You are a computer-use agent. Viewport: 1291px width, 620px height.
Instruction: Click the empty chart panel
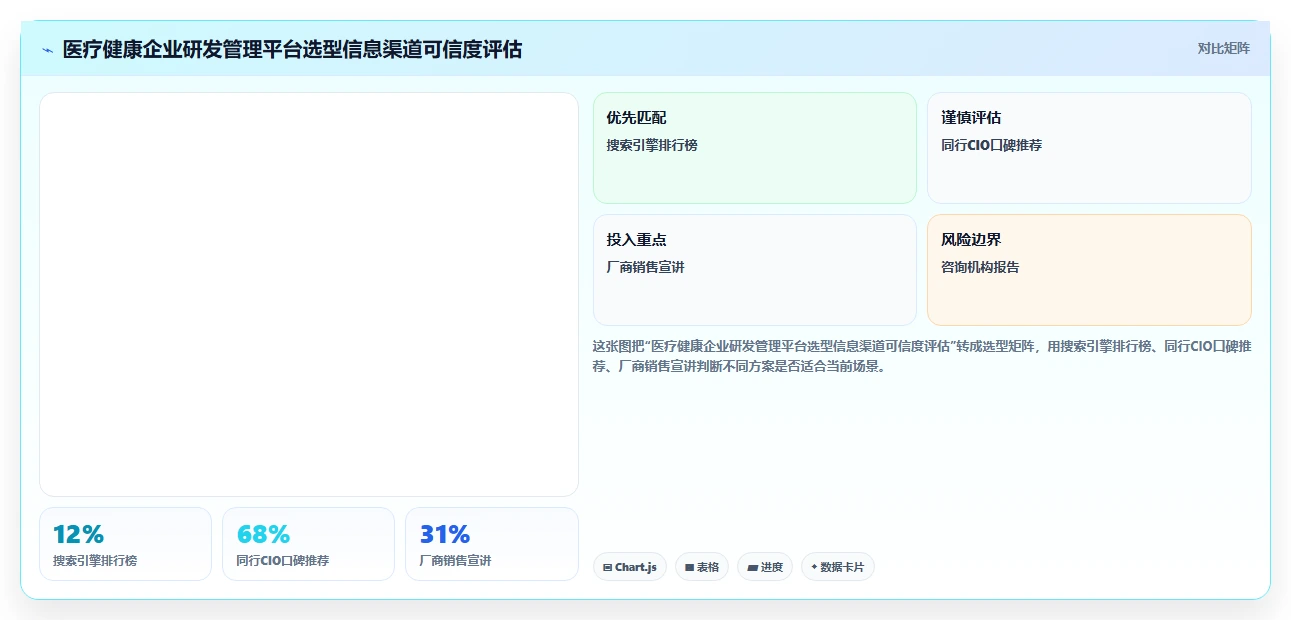pos(309,294)
